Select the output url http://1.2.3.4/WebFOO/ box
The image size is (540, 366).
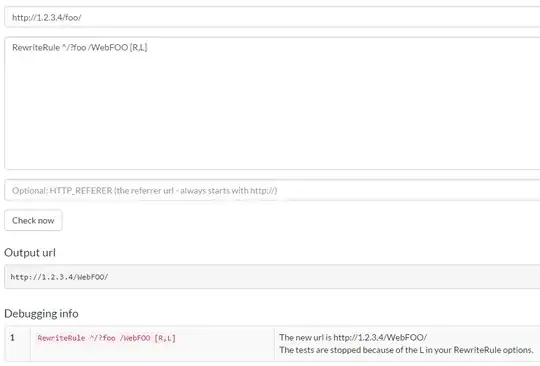pyautogui.click(x=272, y=277)
